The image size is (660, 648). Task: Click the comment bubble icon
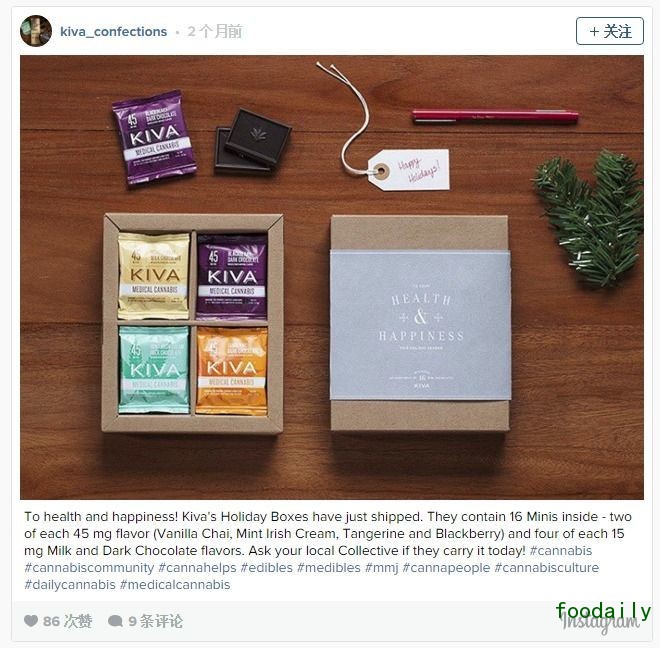coord(115,621)
